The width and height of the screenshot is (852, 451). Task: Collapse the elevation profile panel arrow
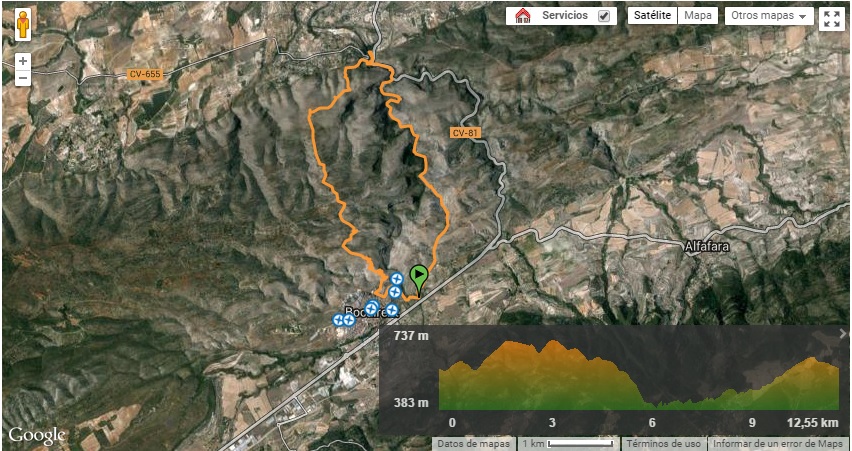coord(843,334)
